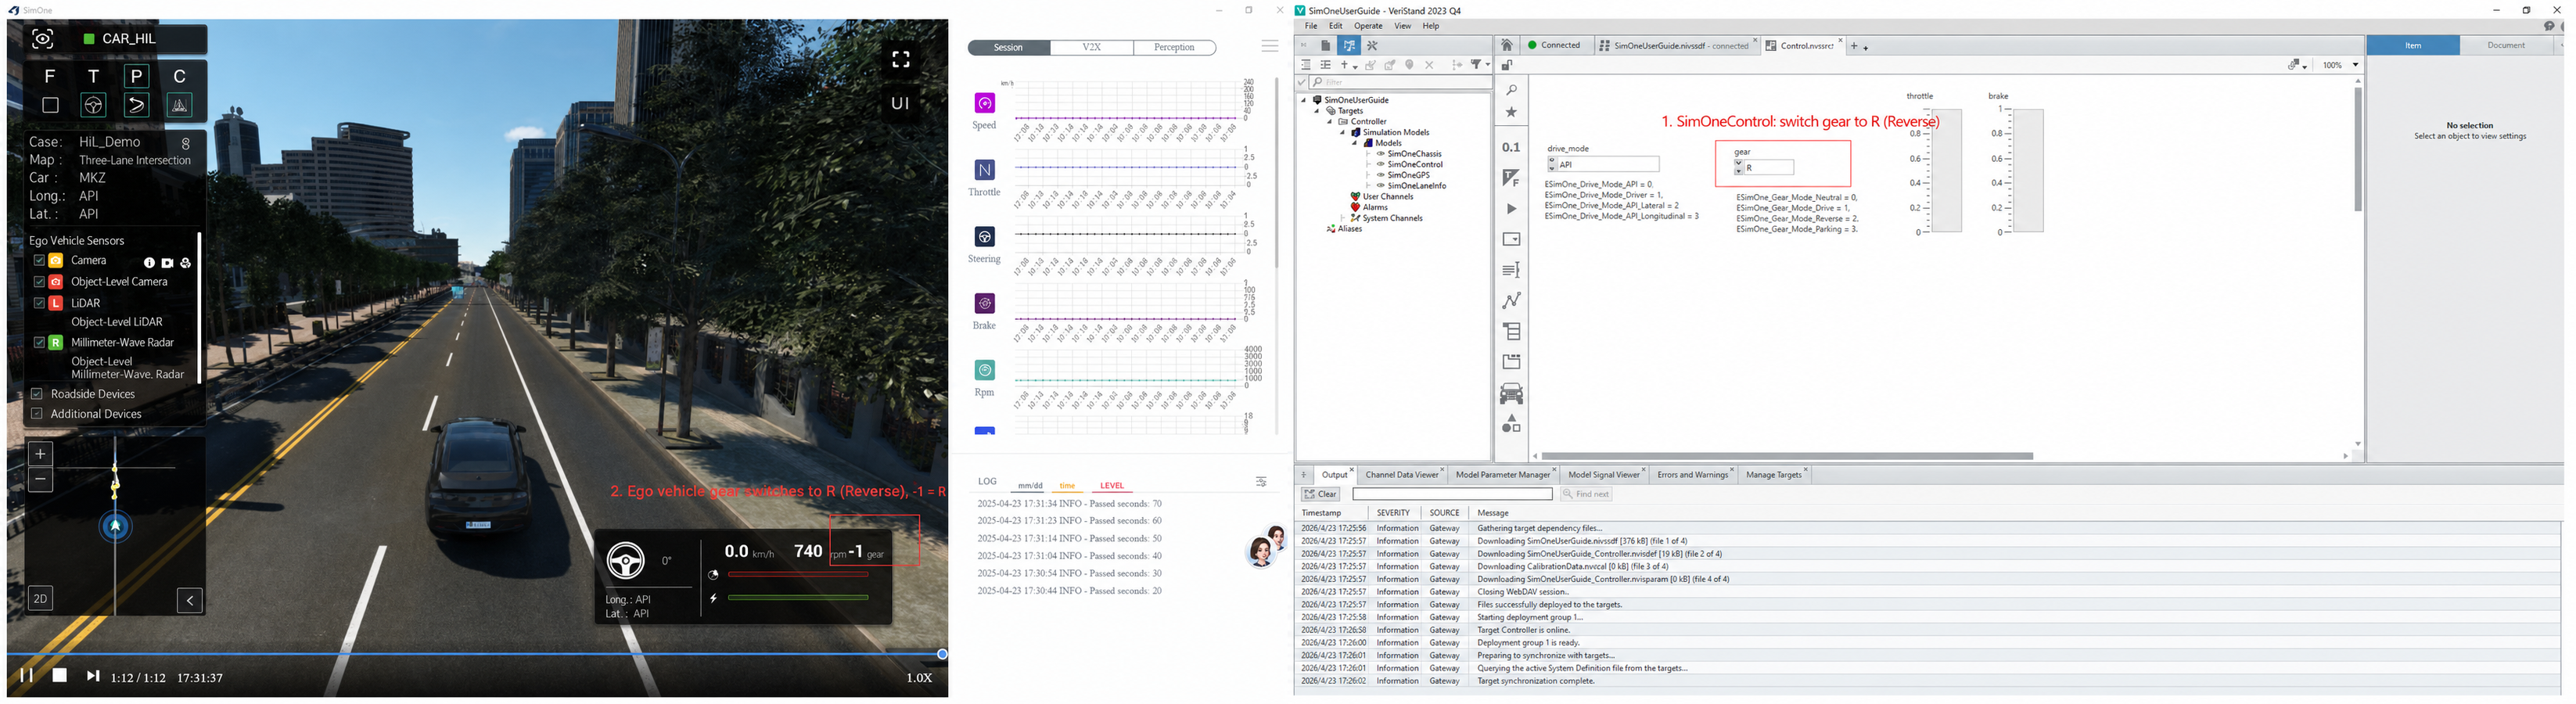
Task: Toggle SimOne fullscreen view
Action: 901,60
